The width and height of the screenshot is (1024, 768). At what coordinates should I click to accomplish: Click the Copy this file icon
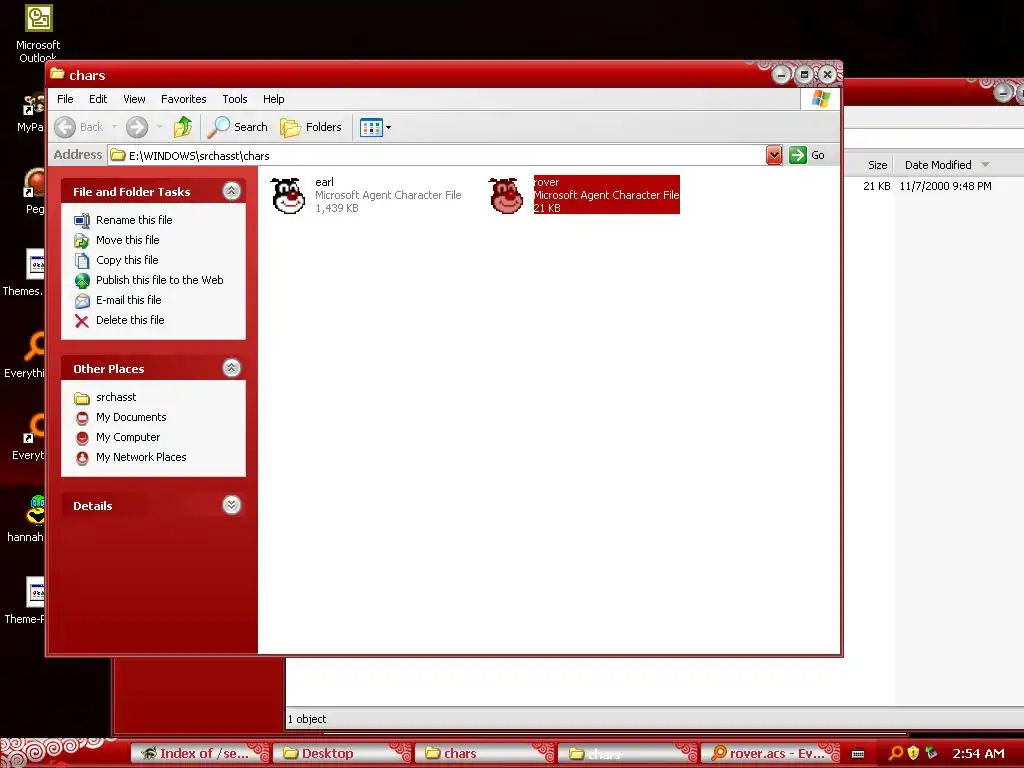tap(82, 261)
